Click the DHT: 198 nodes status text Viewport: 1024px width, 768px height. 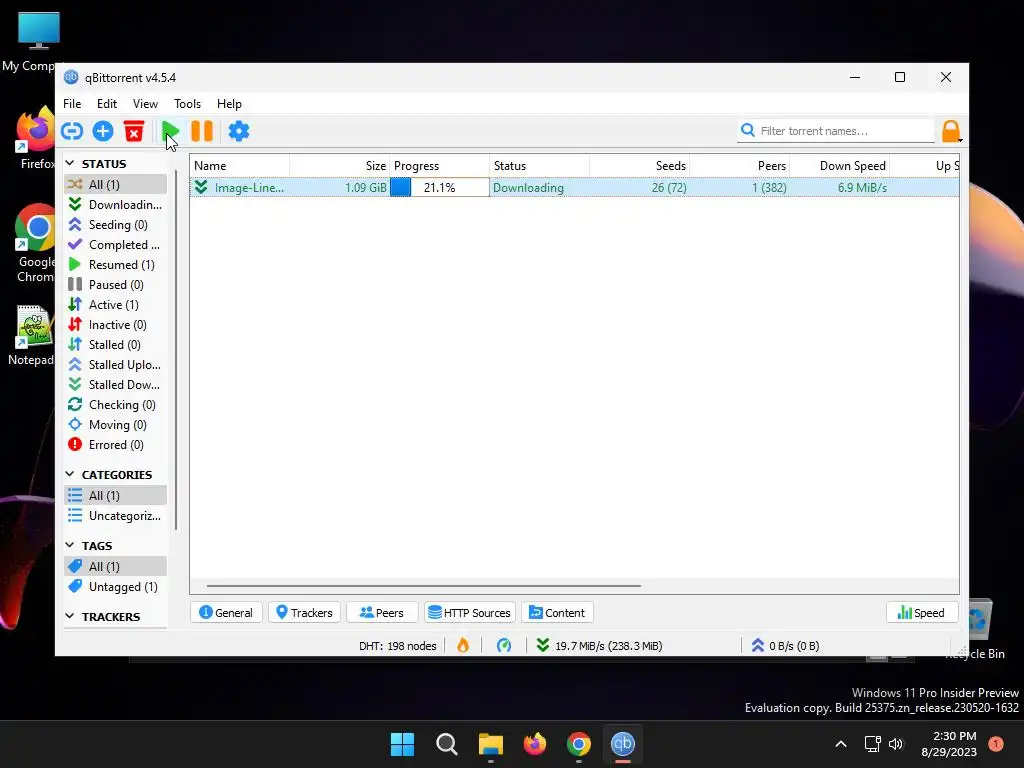(397, 646)
